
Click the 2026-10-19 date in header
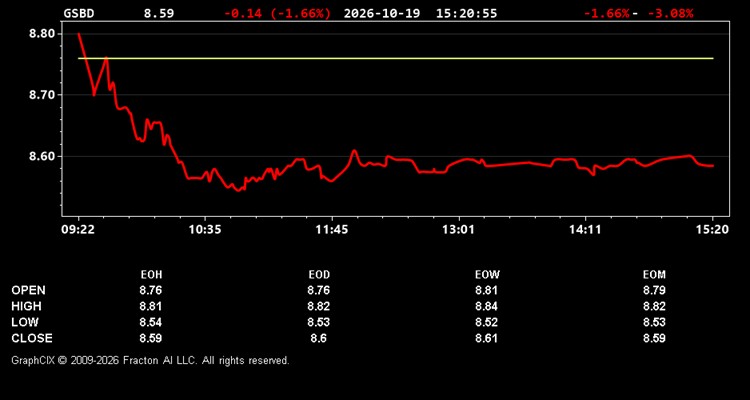382,13
